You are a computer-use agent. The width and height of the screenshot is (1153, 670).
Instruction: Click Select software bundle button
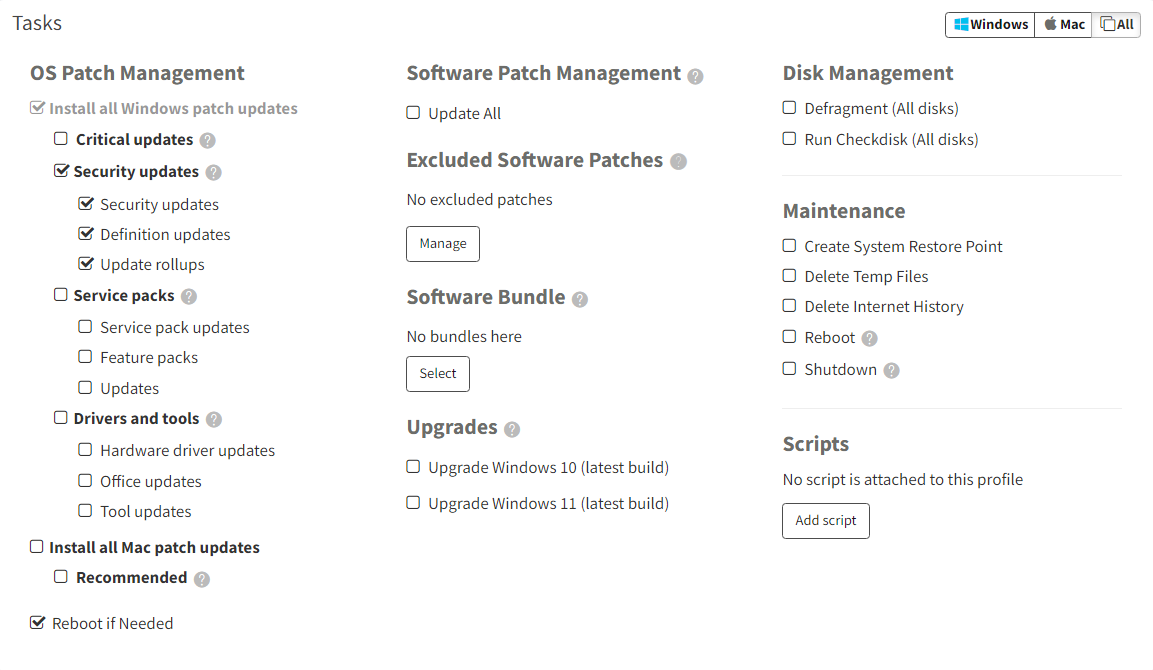[438, 374]
